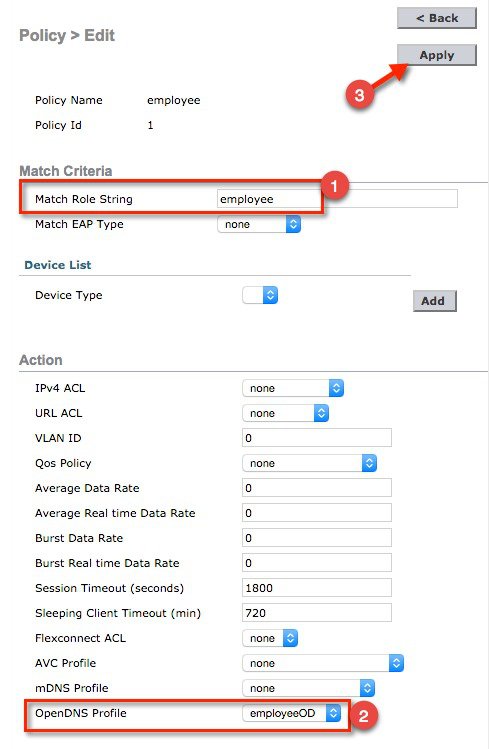
Task: Add the selected device type
Action: (x=435, y=301)
